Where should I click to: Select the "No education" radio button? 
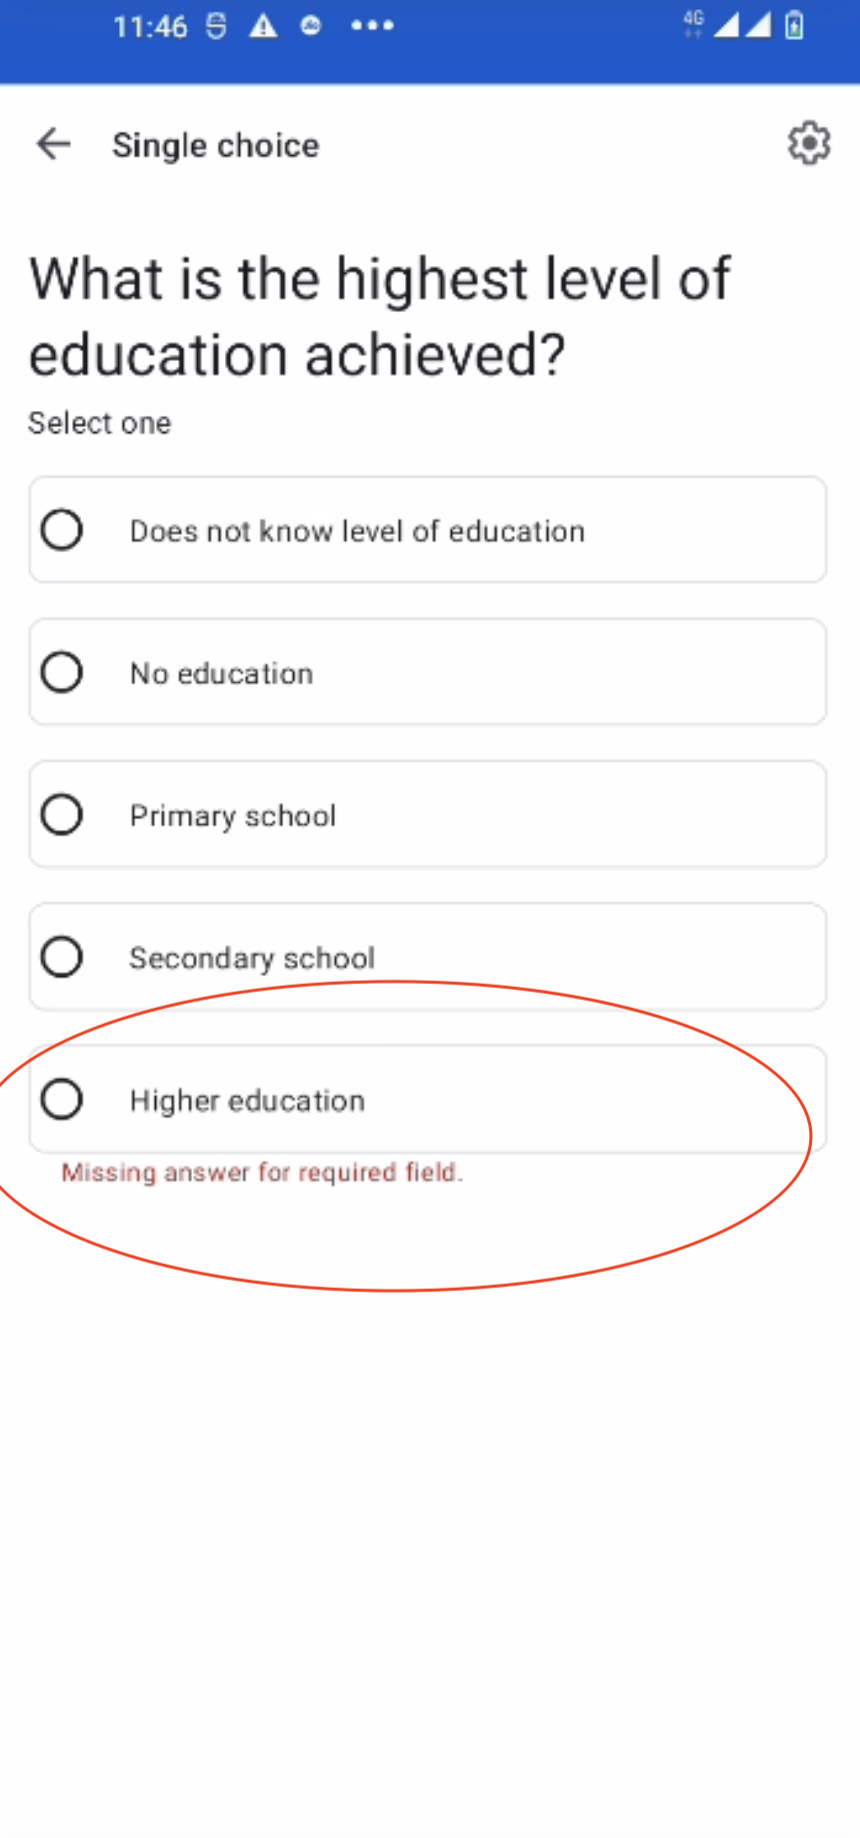tap(61, 671)
